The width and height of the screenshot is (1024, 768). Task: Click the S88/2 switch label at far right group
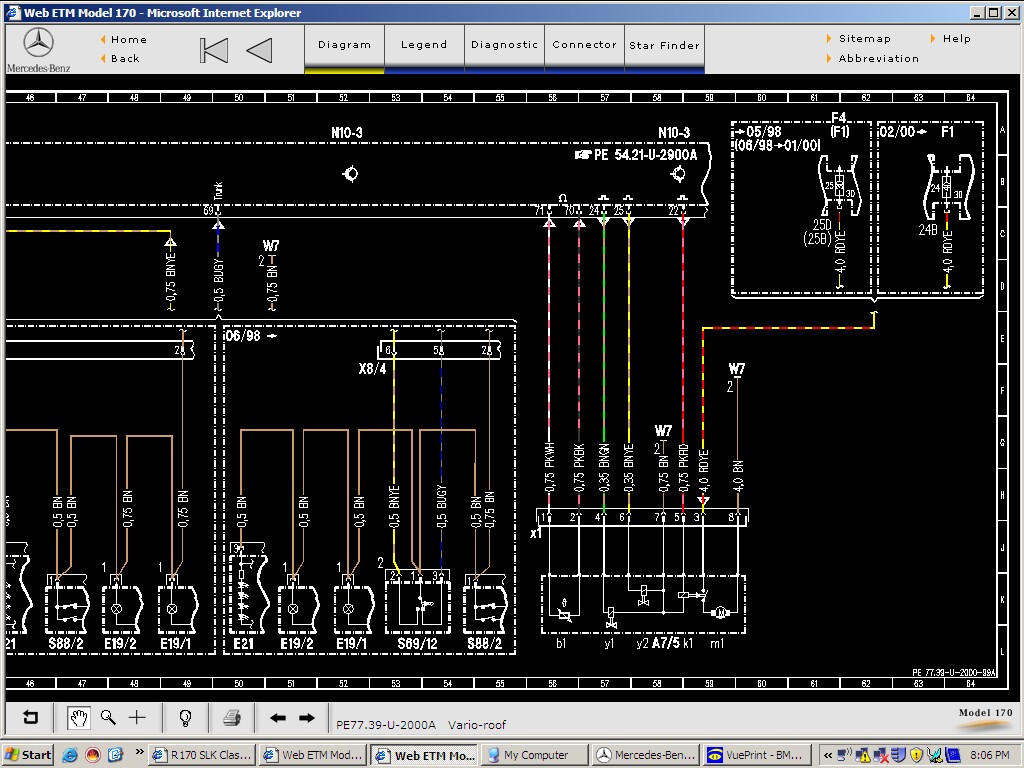coord(484,644)
